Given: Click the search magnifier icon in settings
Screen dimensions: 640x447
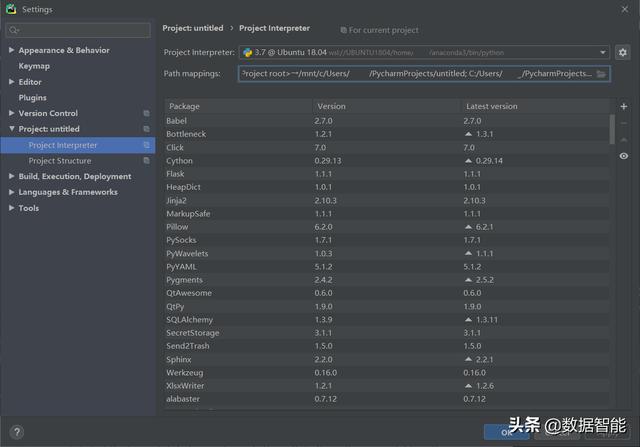Looking at the screenshot, I should pyautogui.click(x=13, y=30).
